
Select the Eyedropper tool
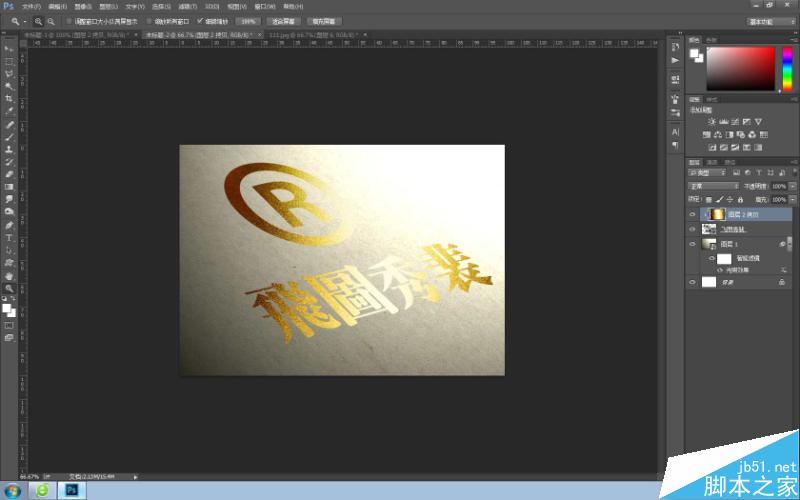tap(9, 111)
